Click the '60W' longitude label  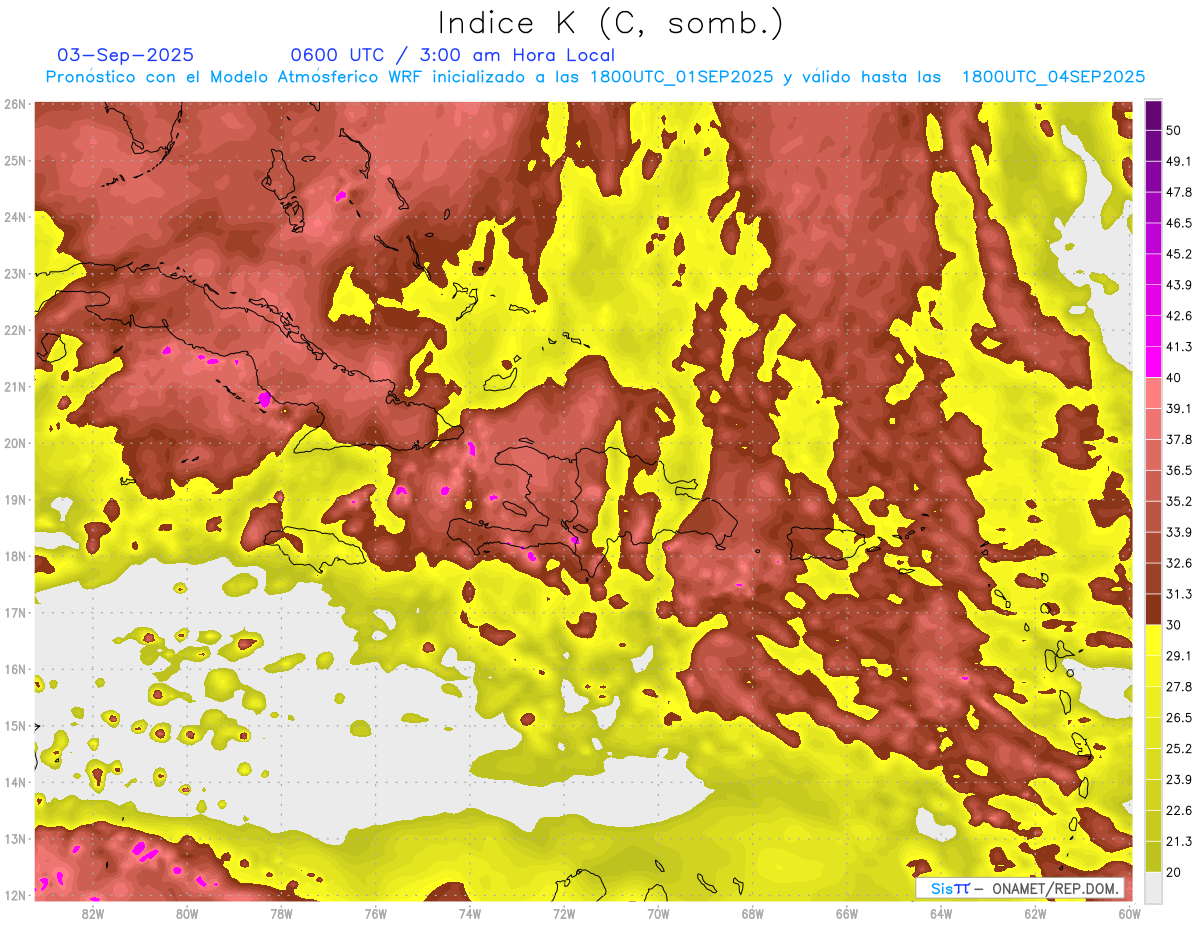click(x=1129, y=913)
